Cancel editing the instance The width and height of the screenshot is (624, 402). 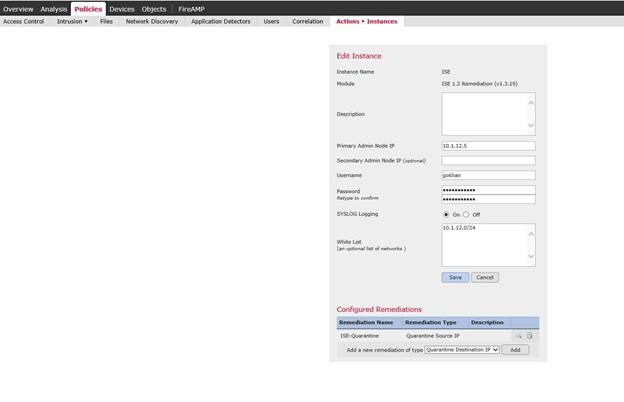pyautogui.click(x=485, y=277)
